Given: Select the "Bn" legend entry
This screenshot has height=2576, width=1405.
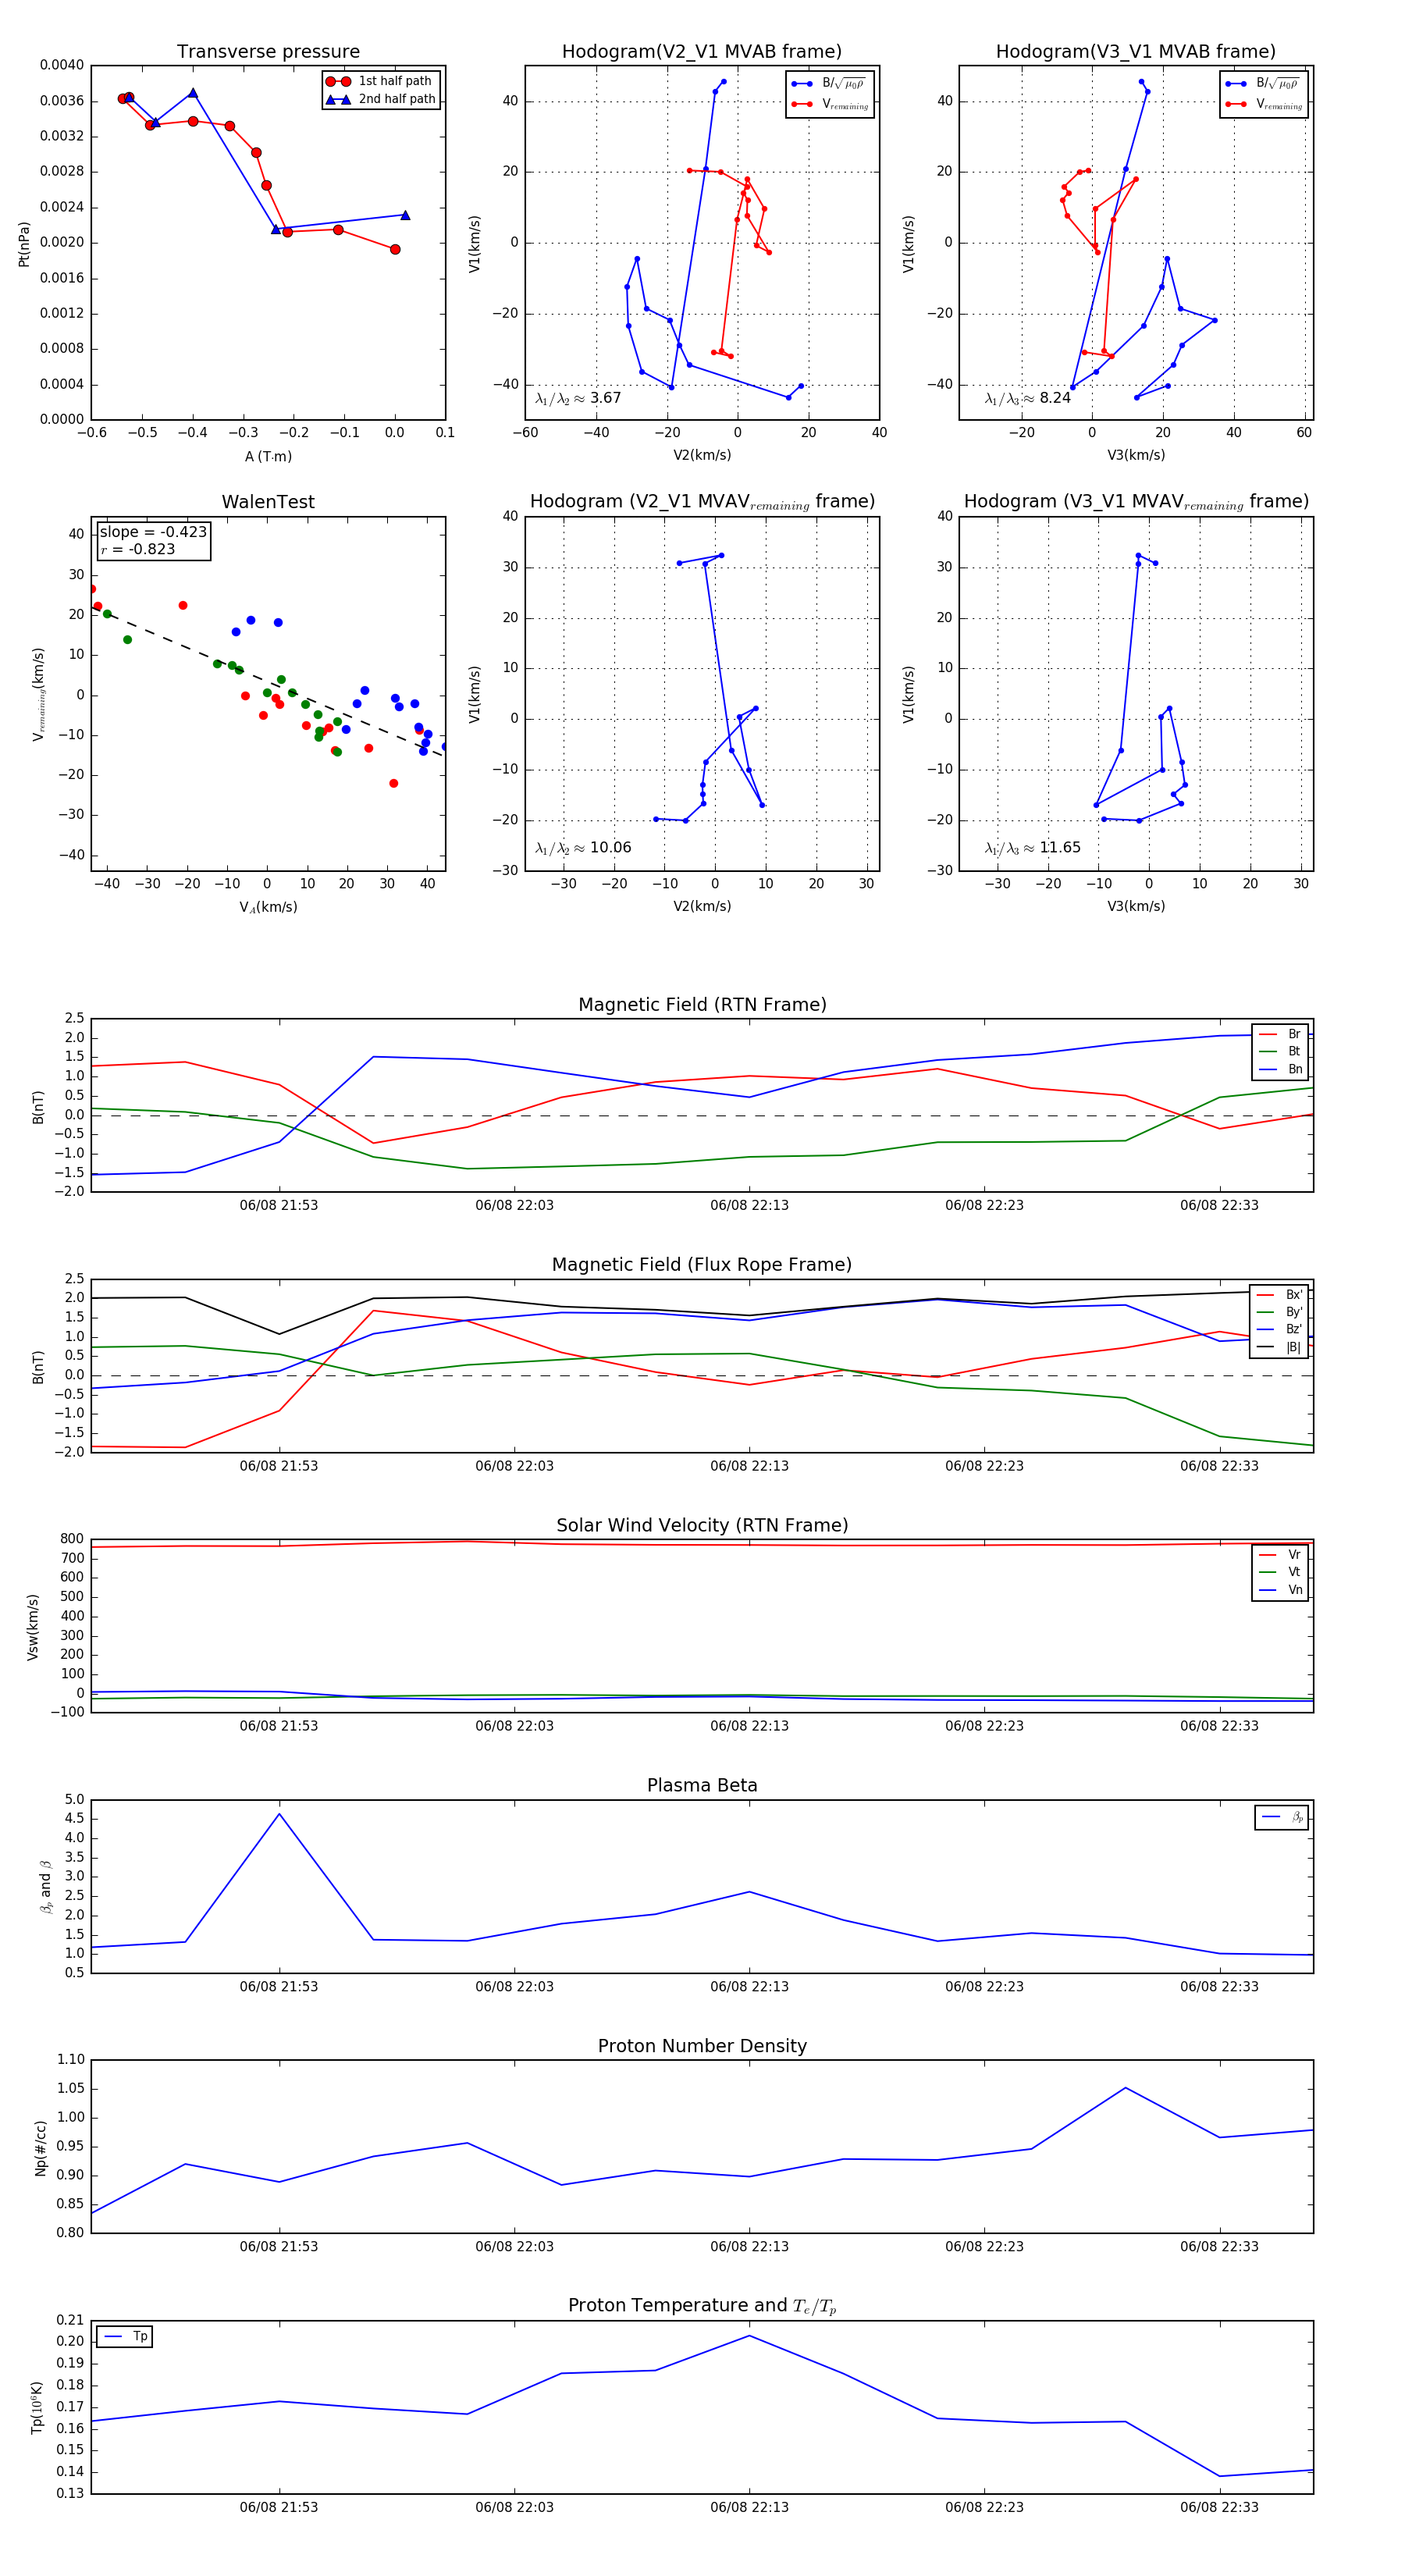Looking at the screenshot, I should [x=1281, y=1069].
